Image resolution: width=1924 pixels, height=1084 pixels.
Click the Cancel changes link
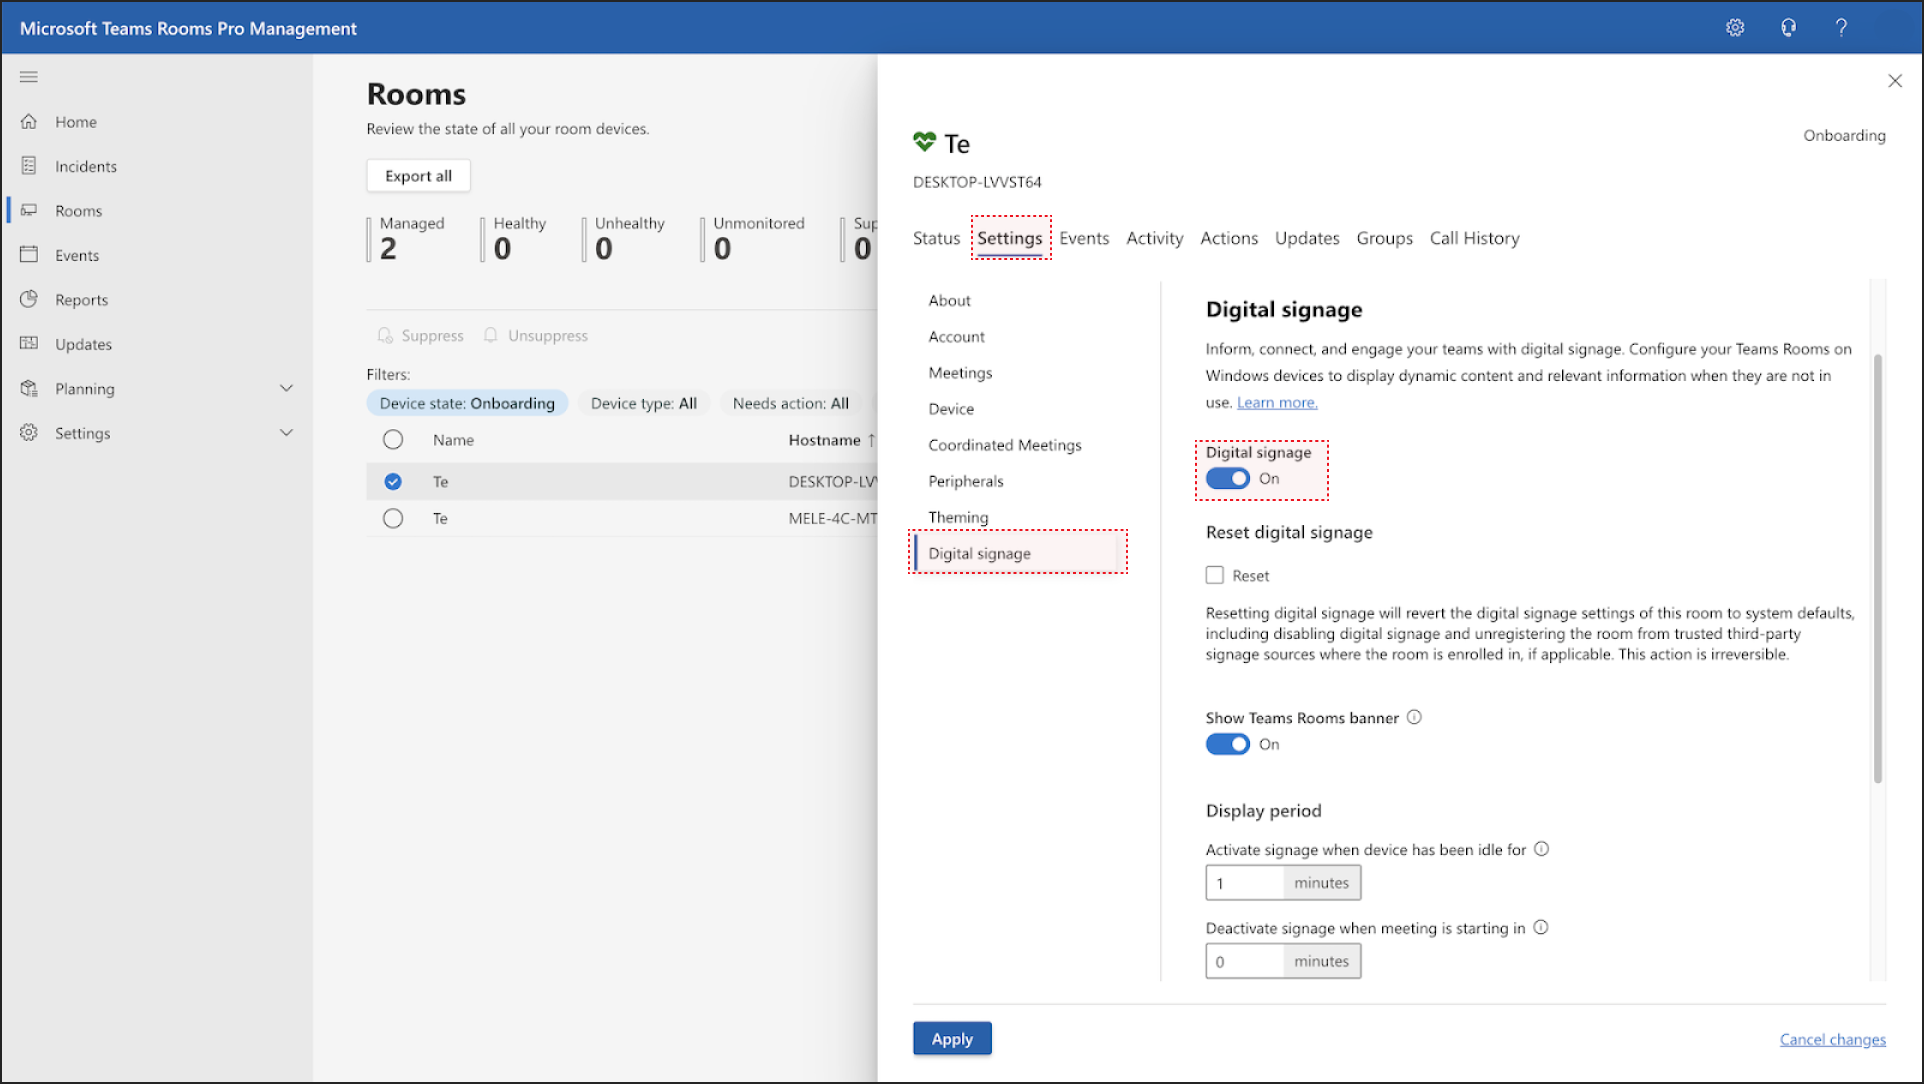(x=1832, y=1039)
